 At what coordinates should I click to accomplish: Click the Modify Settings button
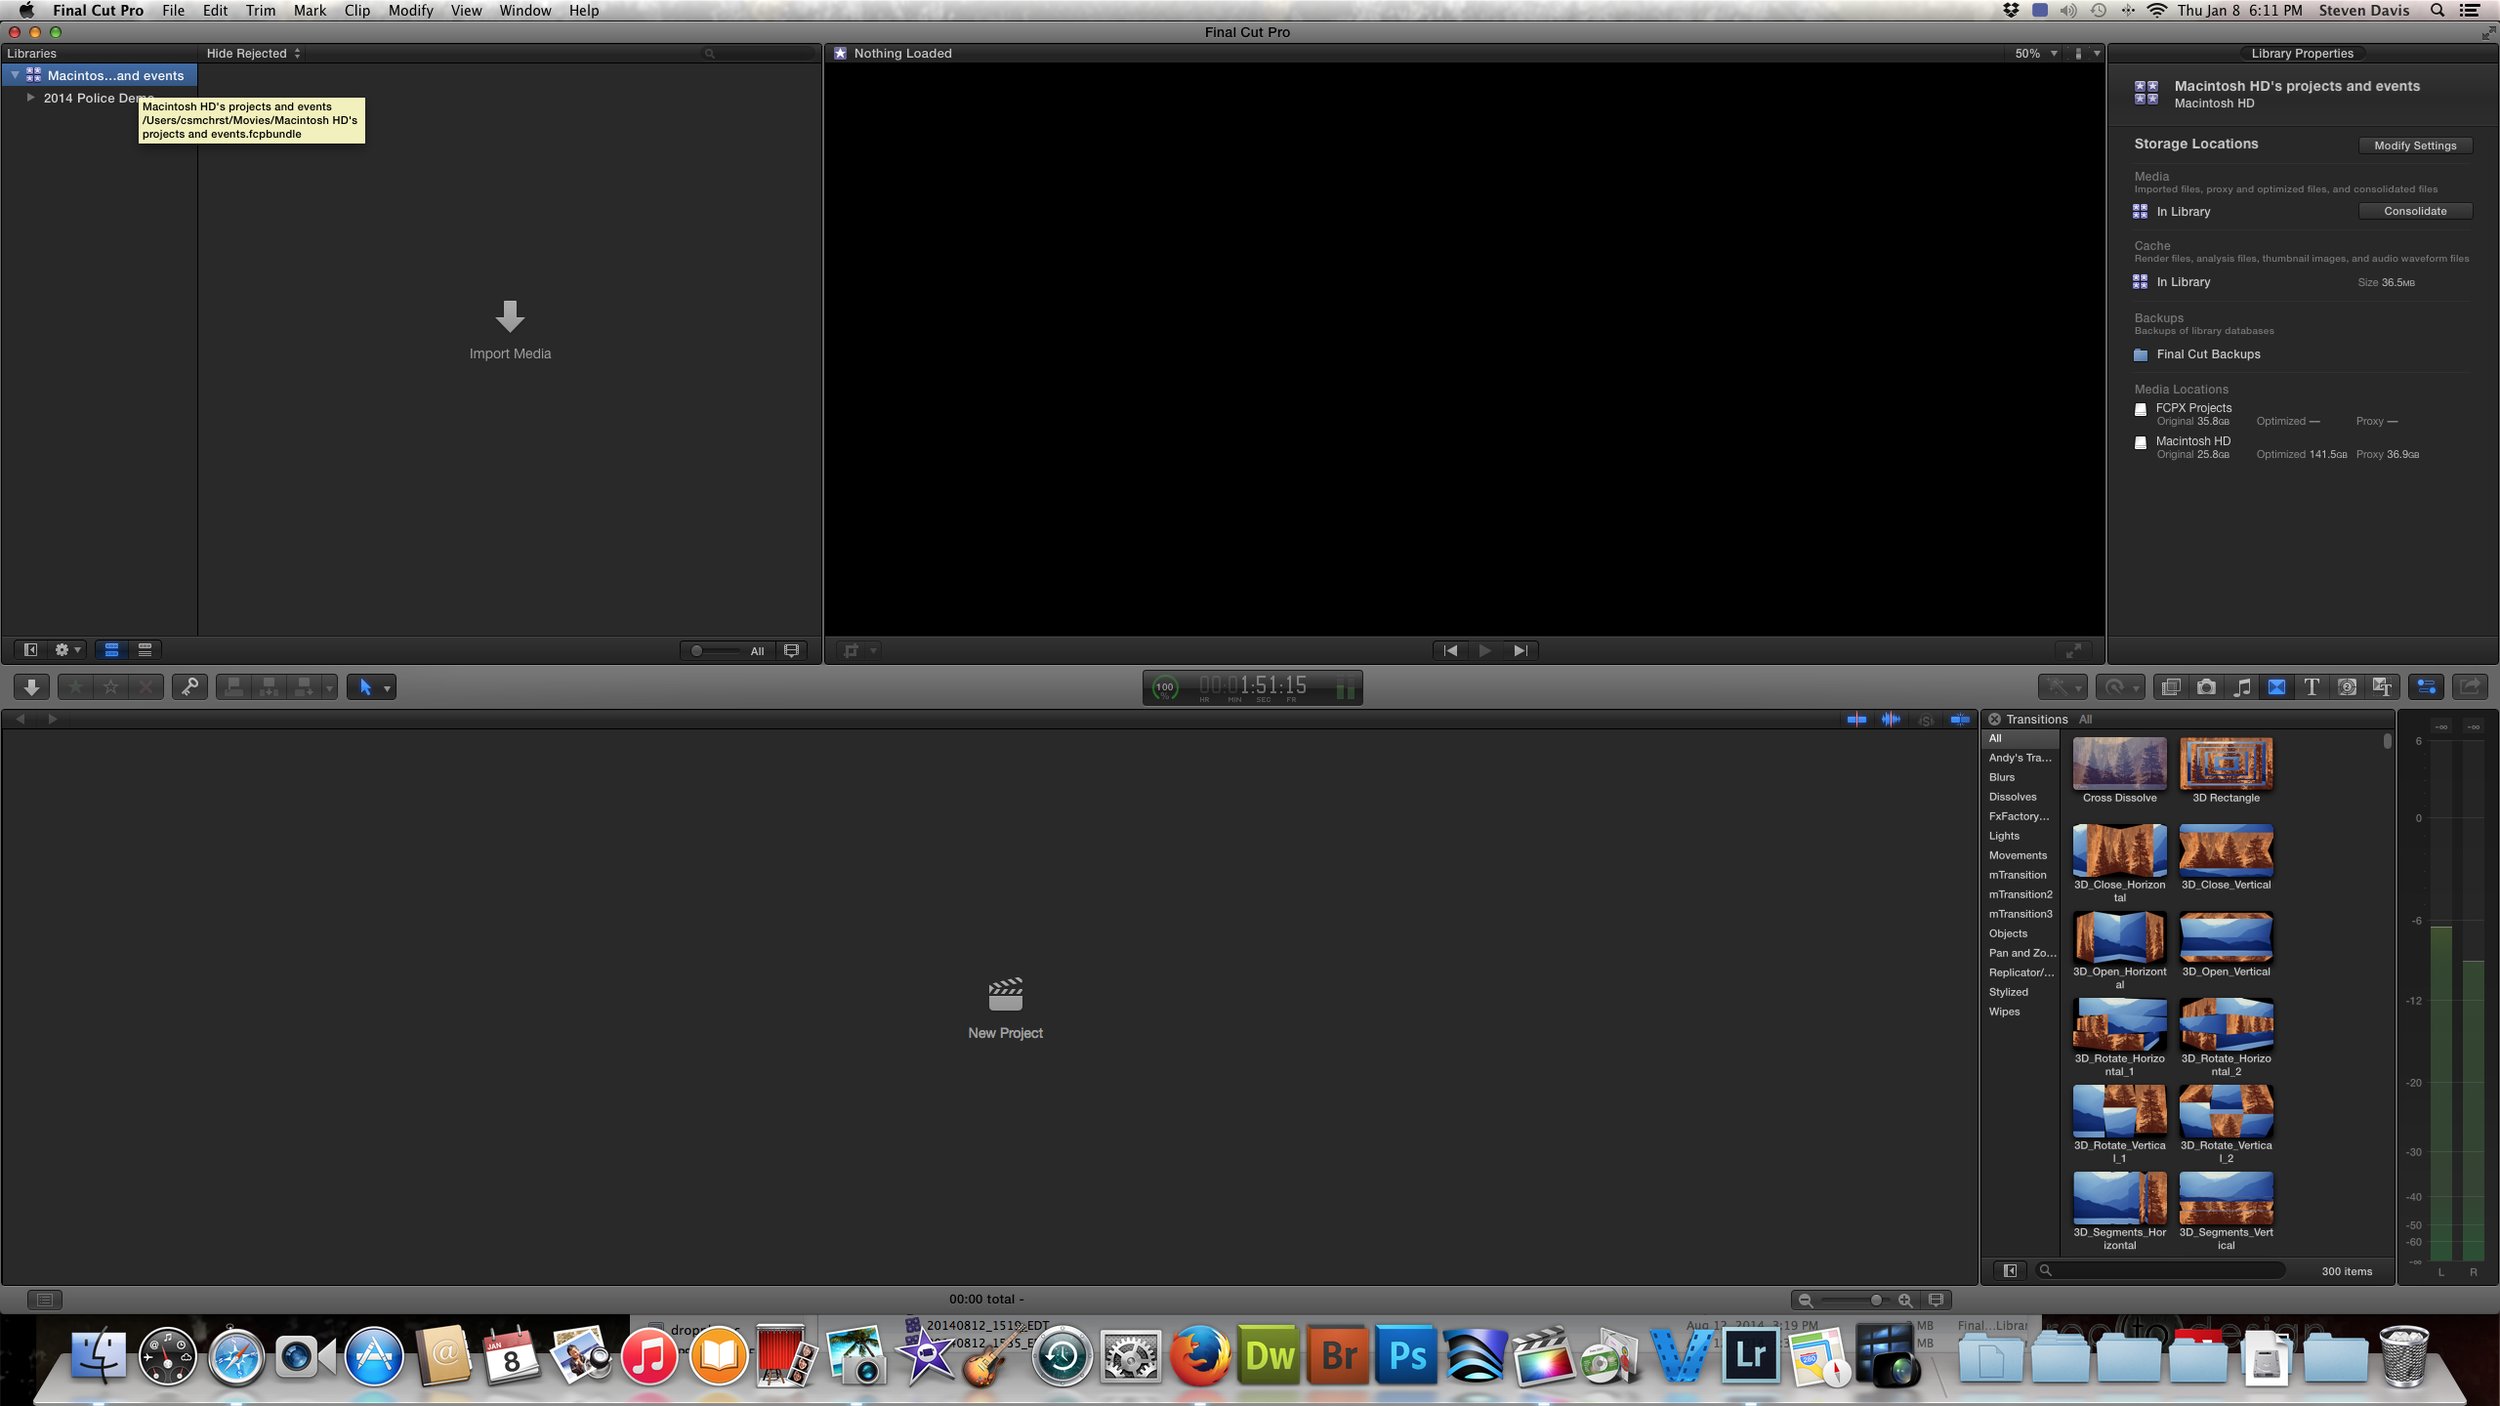point(2415,146)
